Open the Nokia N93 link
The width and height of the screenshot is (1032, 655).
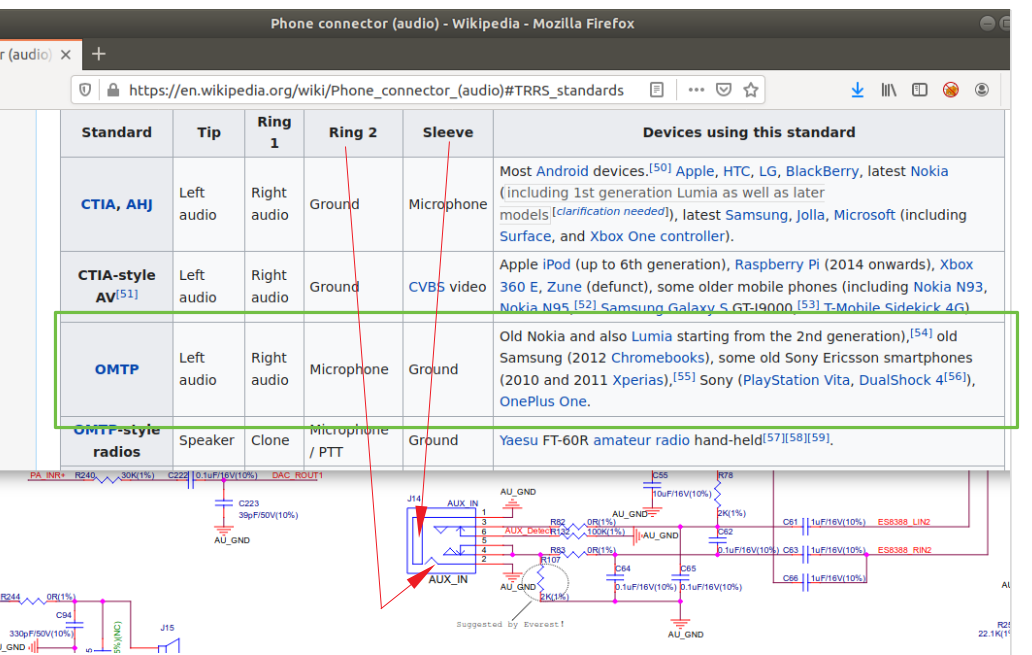[948, 287]
